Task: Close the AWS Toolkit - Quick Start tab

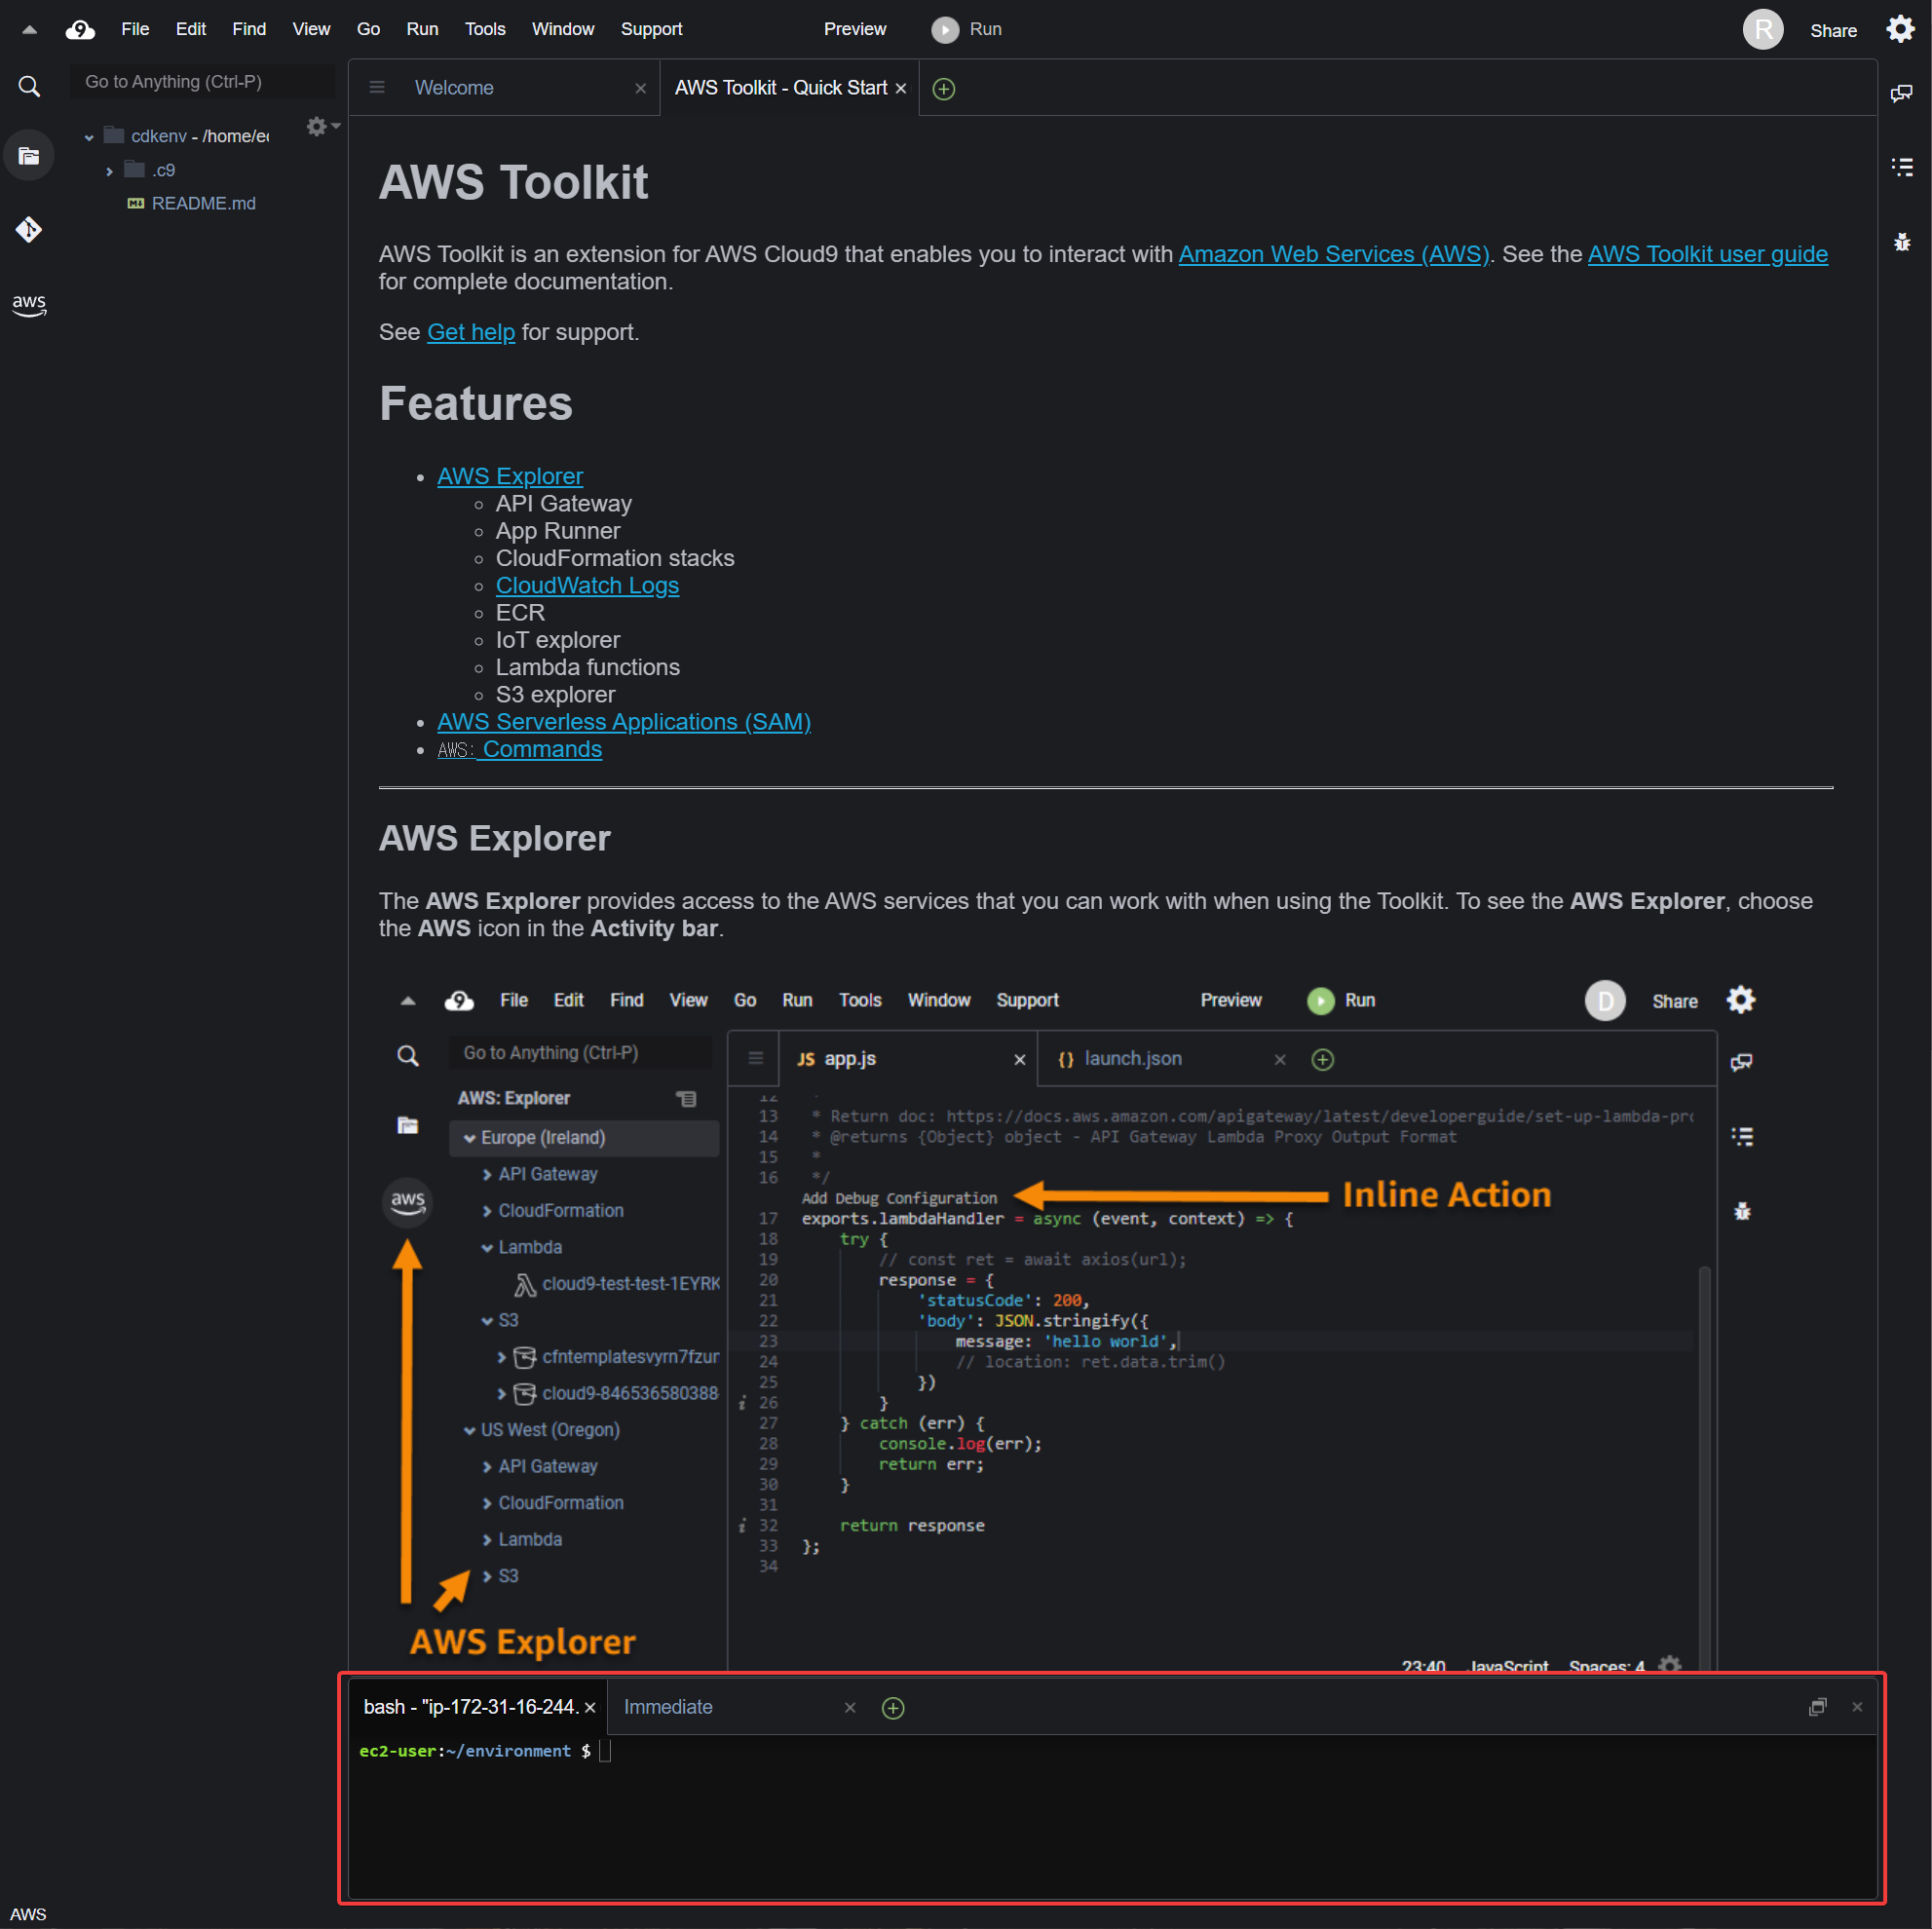Action: pos(901,88)
